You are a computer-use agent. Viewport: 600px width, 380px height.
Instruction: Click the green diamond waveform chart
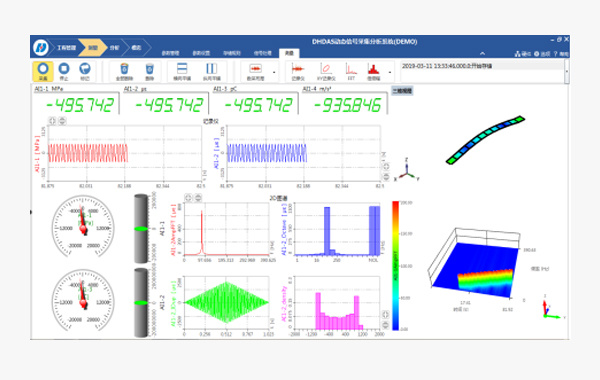[227, 302]
